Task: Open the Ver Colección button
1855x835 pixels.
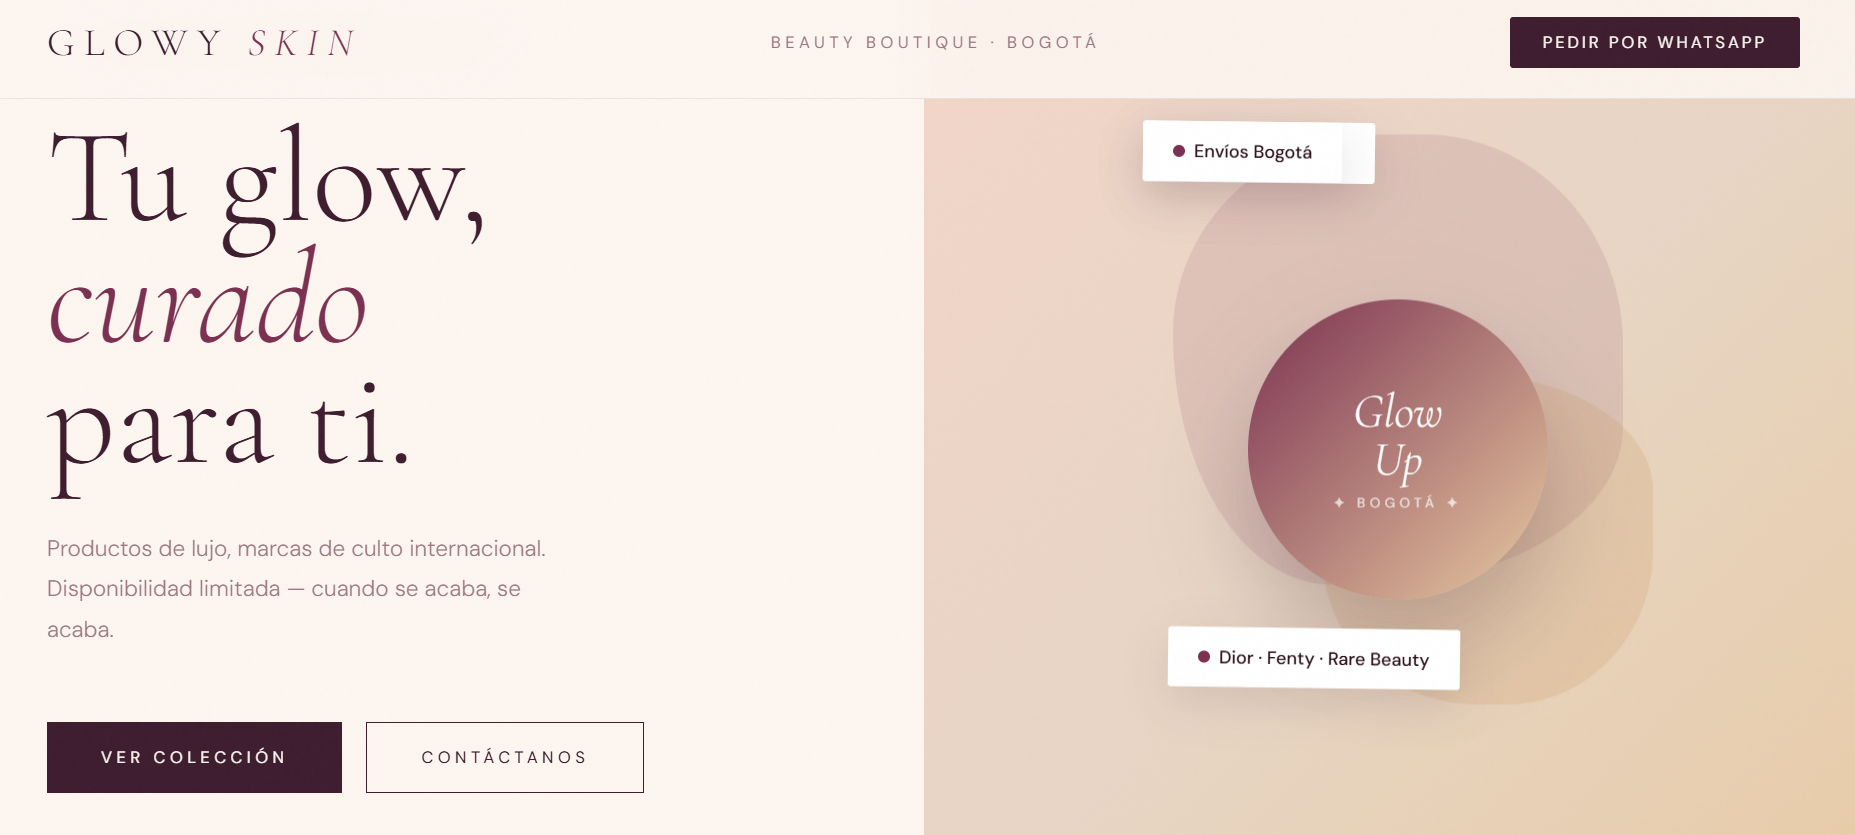Action: [194, 757]
